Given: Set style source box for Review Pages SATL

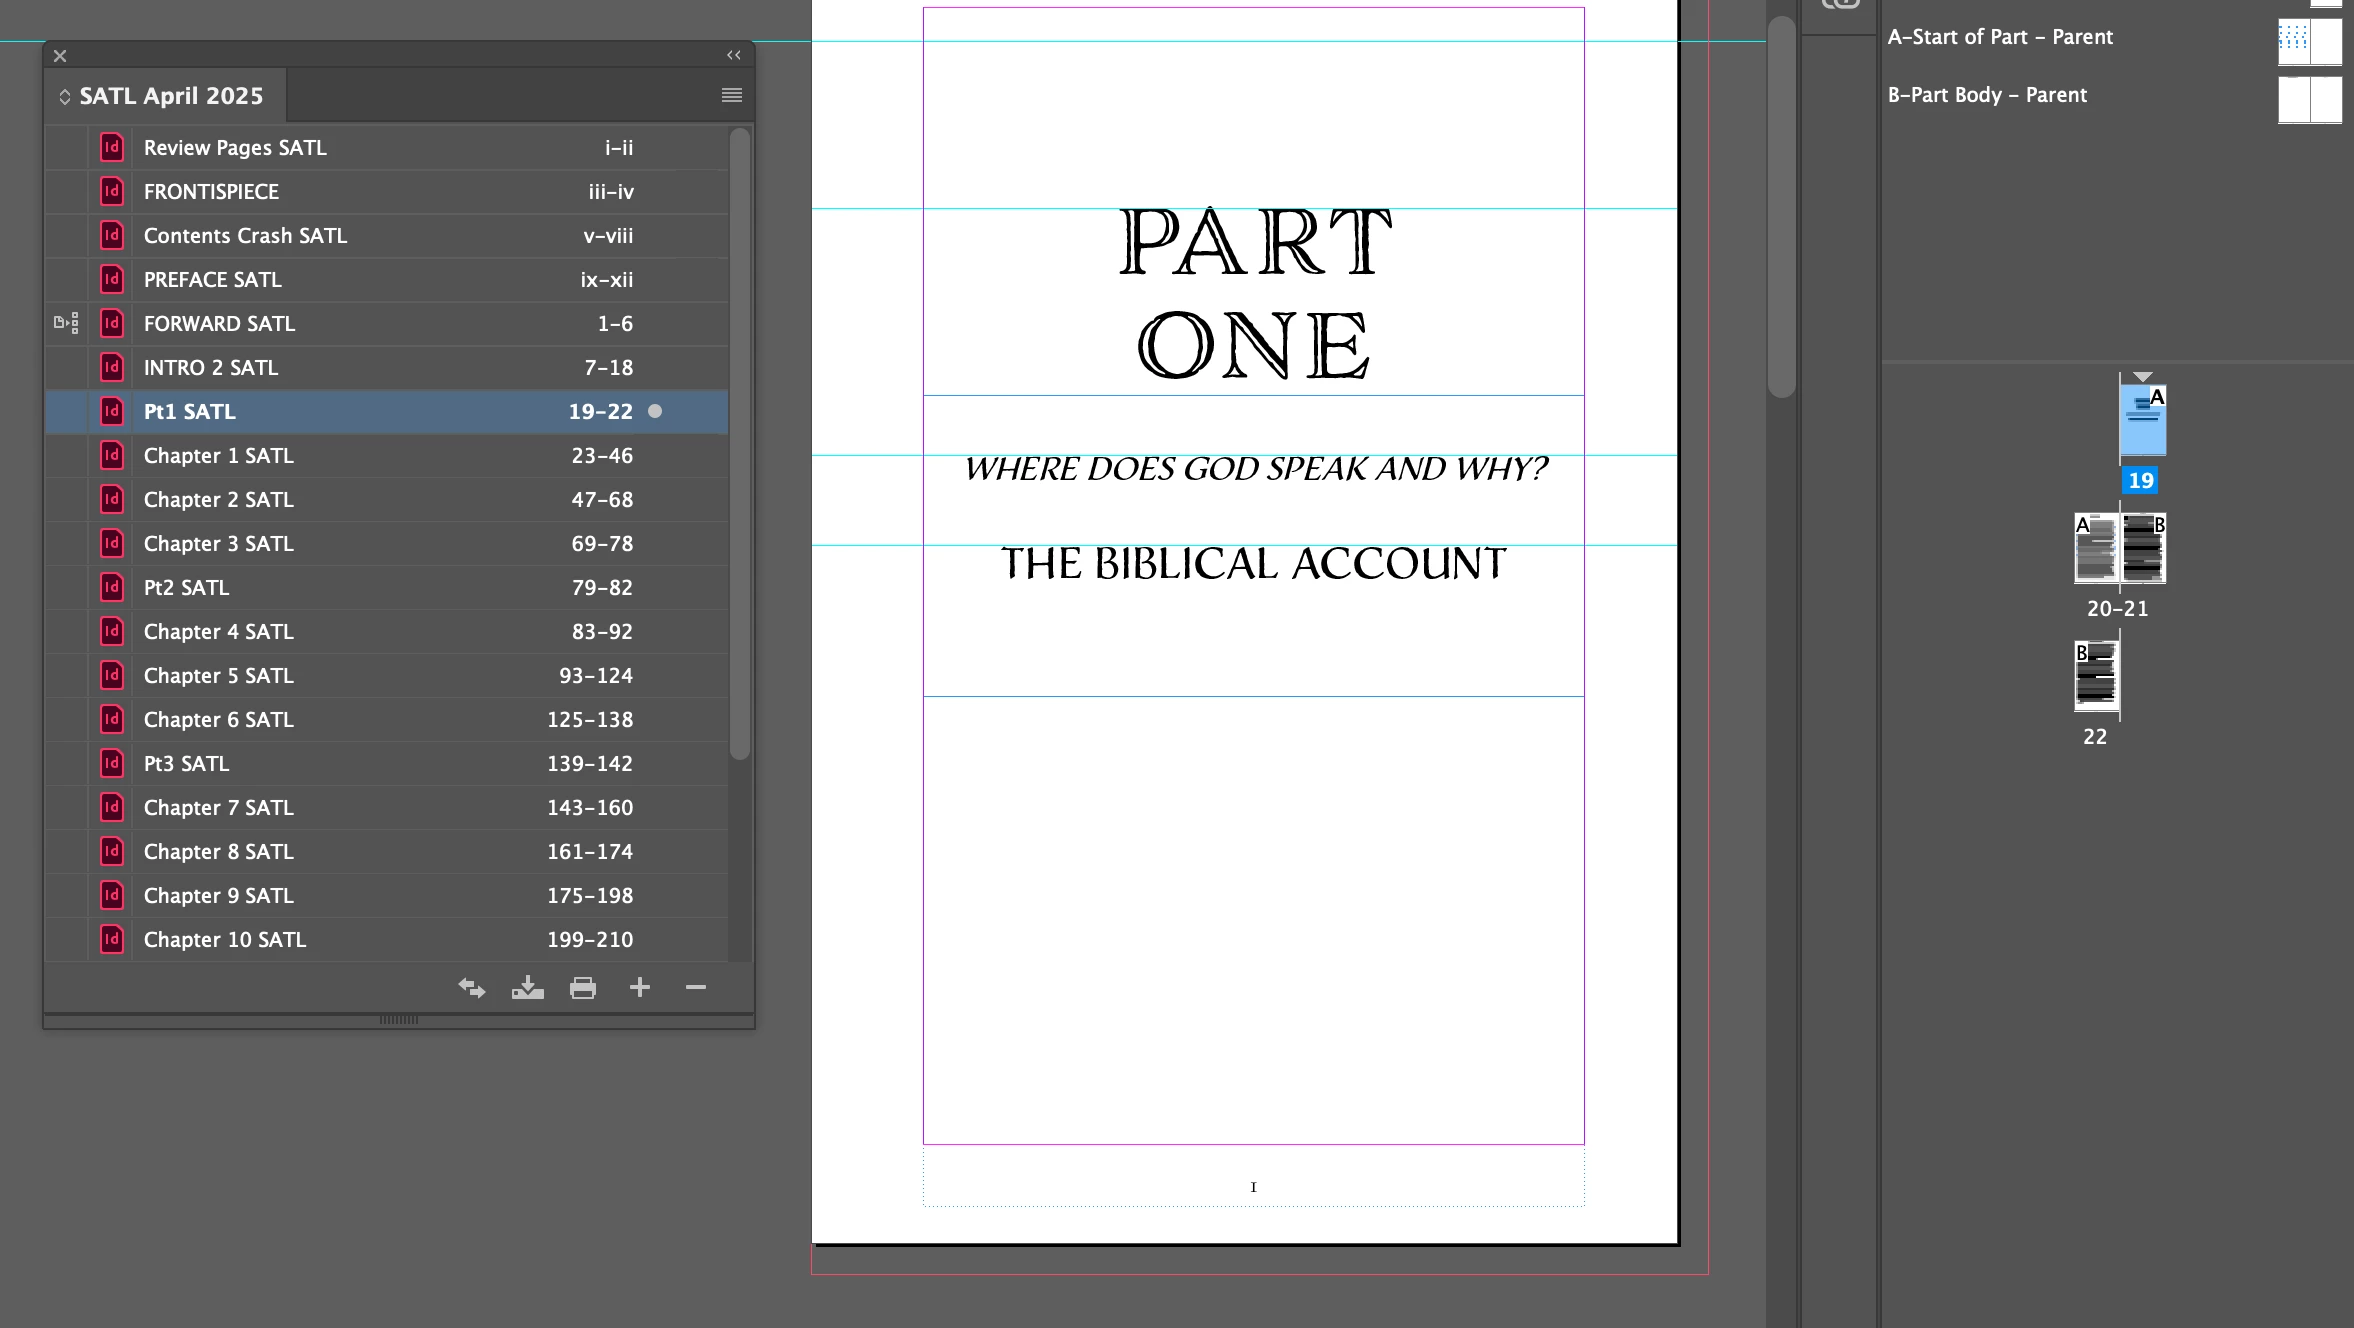Looking at the screenshot, I should [x=66, y=148].
